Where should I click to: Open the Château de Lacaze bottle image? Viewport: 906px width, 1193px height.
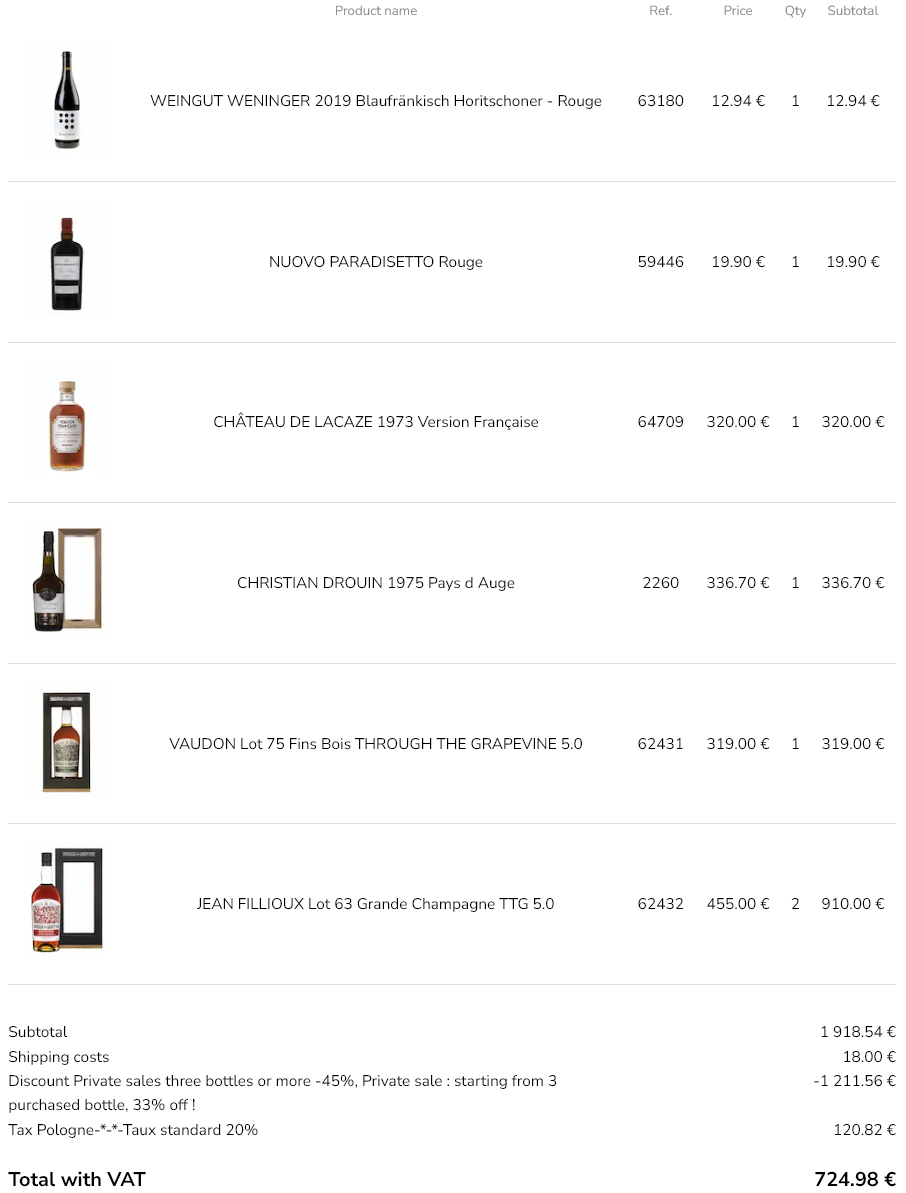pos(67,423)
